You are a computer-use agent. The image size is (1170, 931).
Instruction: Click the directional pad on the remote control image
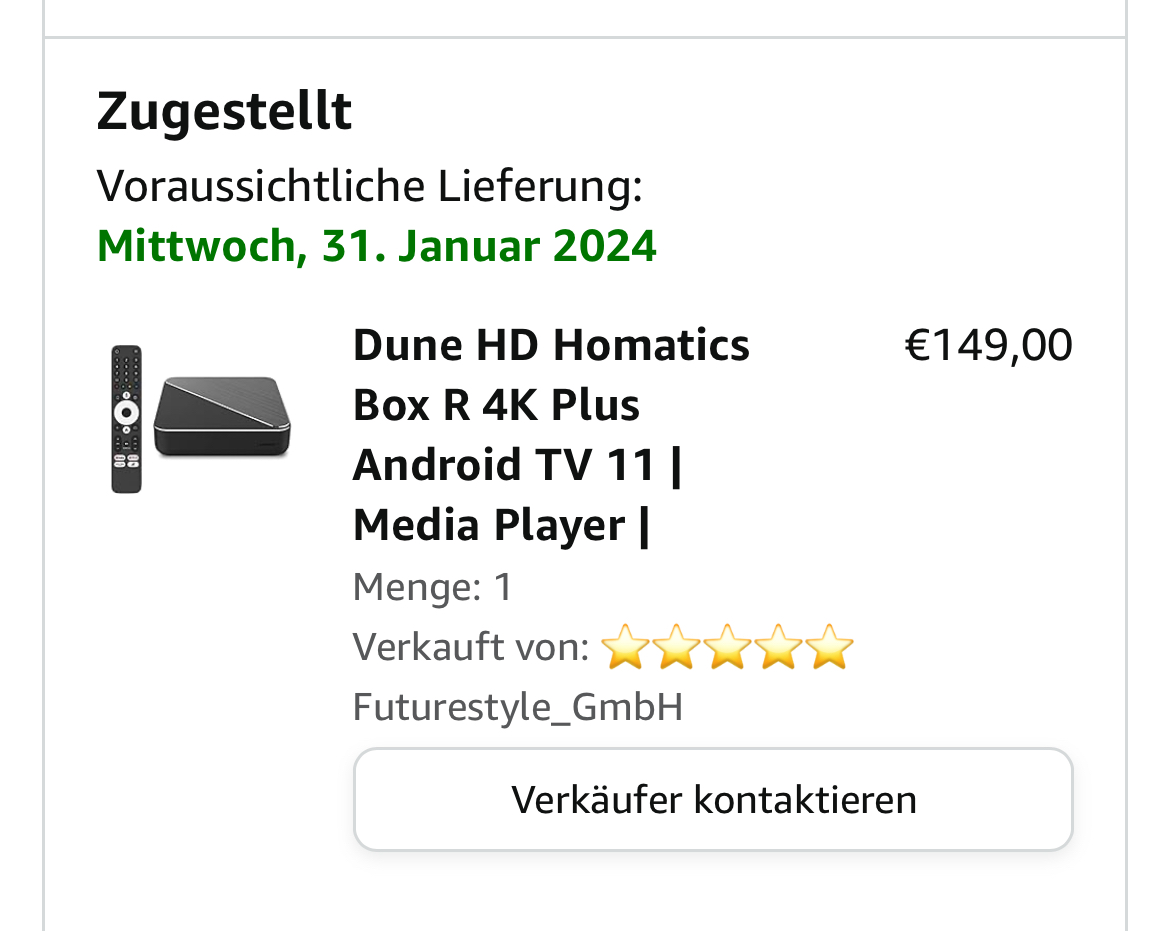tap(126, 412)
